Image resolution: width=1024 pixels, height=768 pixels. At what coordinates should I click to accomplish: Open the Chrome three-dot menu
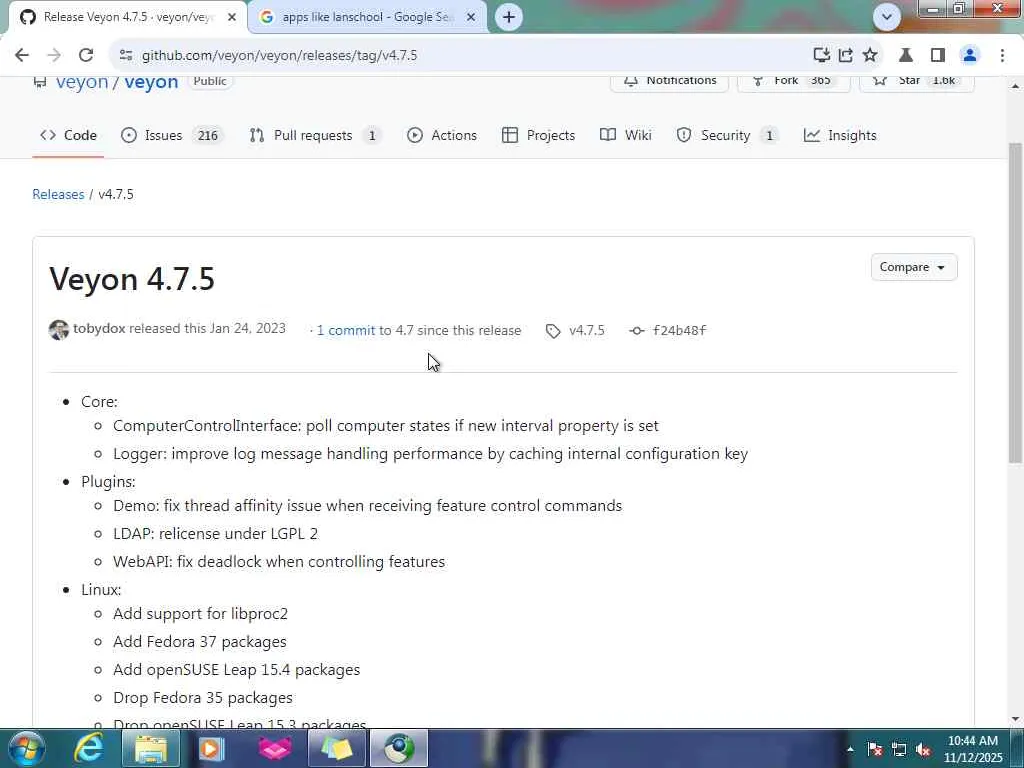(1002, 55)
